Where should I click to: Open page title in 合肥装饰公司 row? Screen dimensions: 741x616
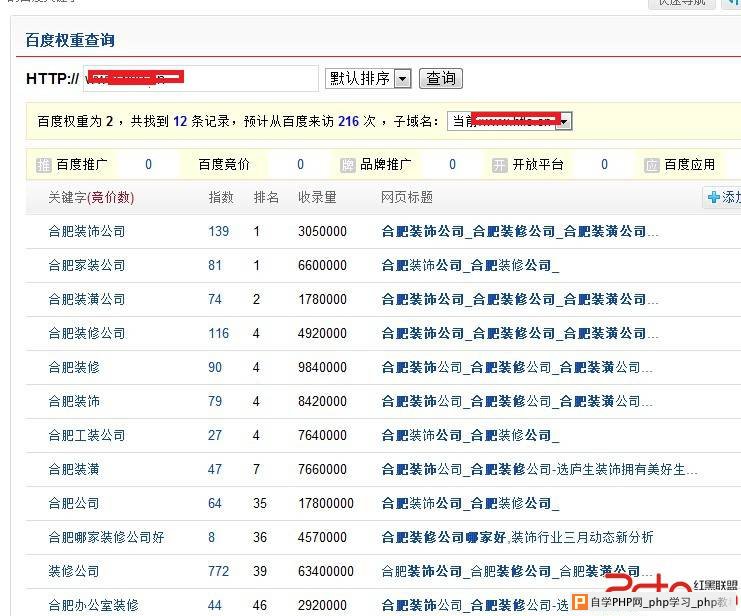[x=520, y=231]
